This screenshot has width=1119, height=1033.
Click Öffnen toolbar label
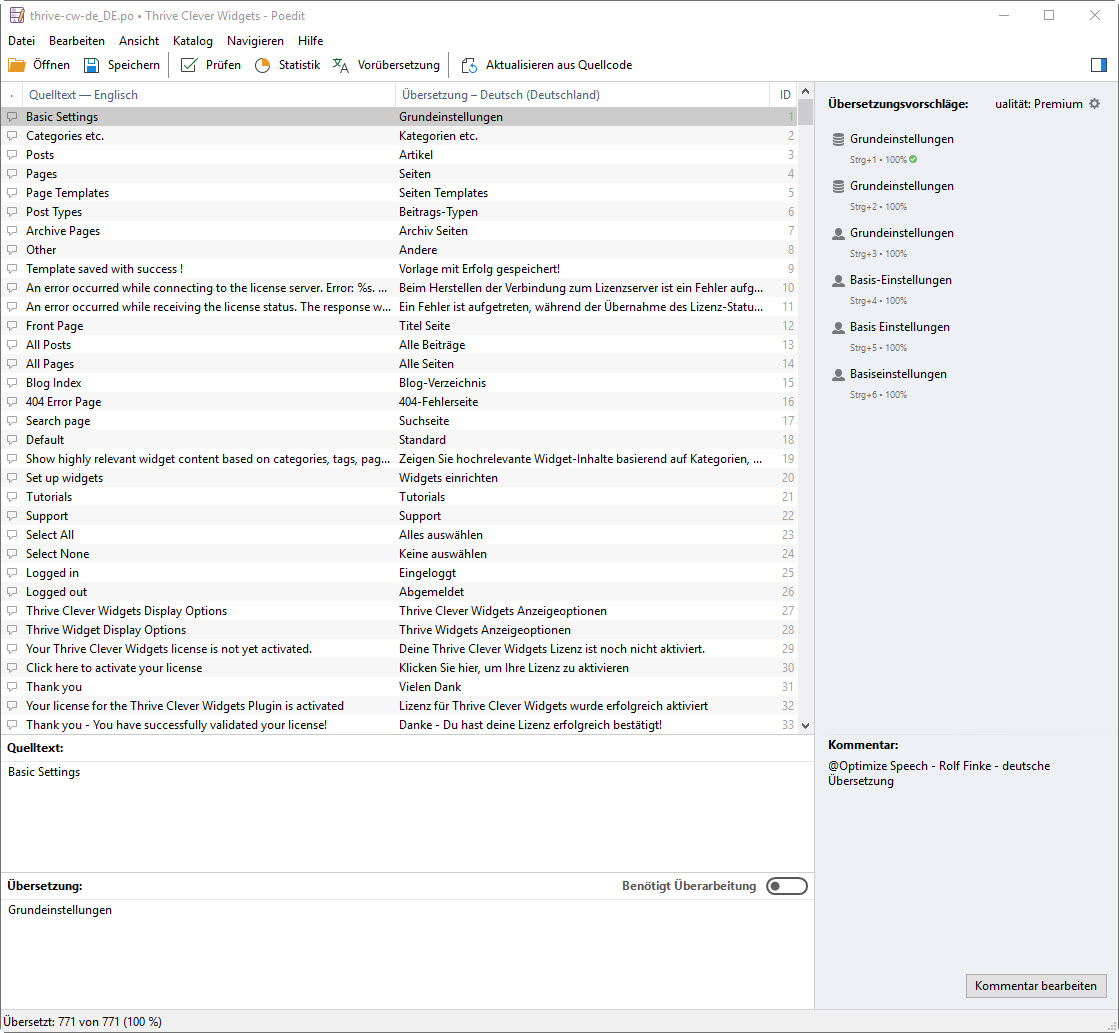pyautogui.click(x=51, y=65)
